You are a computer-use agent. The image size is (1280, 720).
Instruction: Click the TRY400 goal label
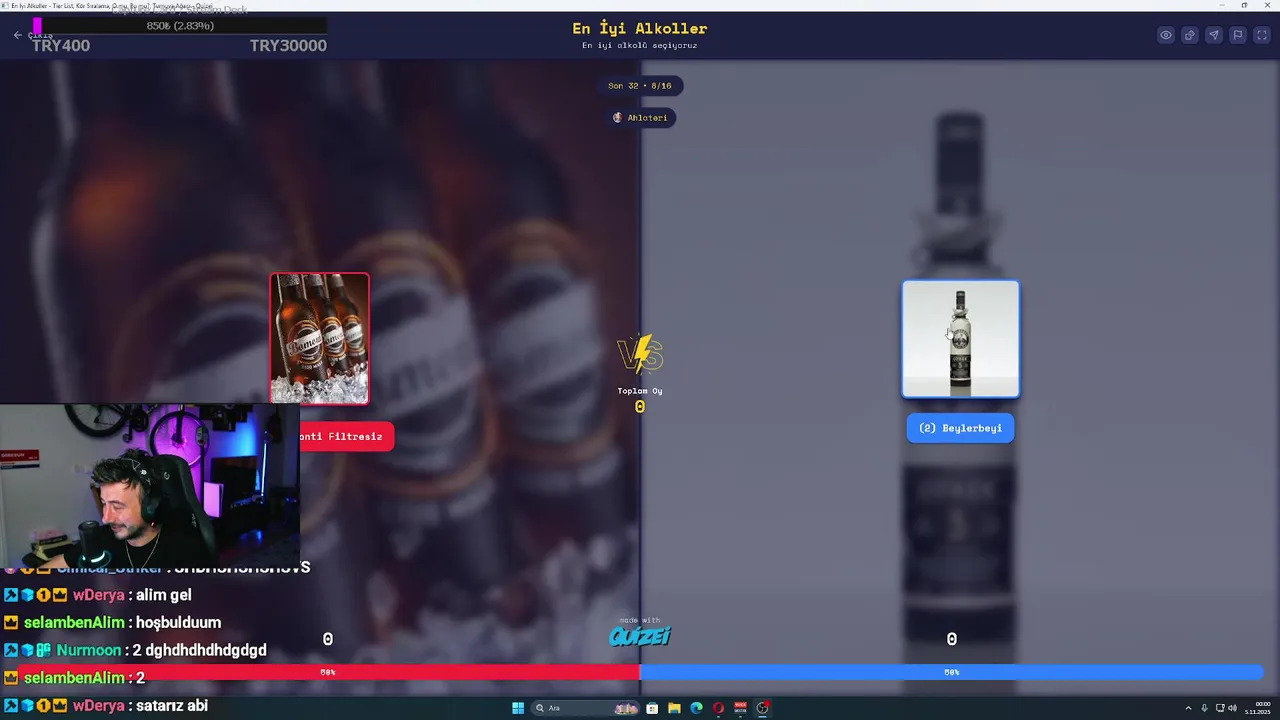(61, 45)
